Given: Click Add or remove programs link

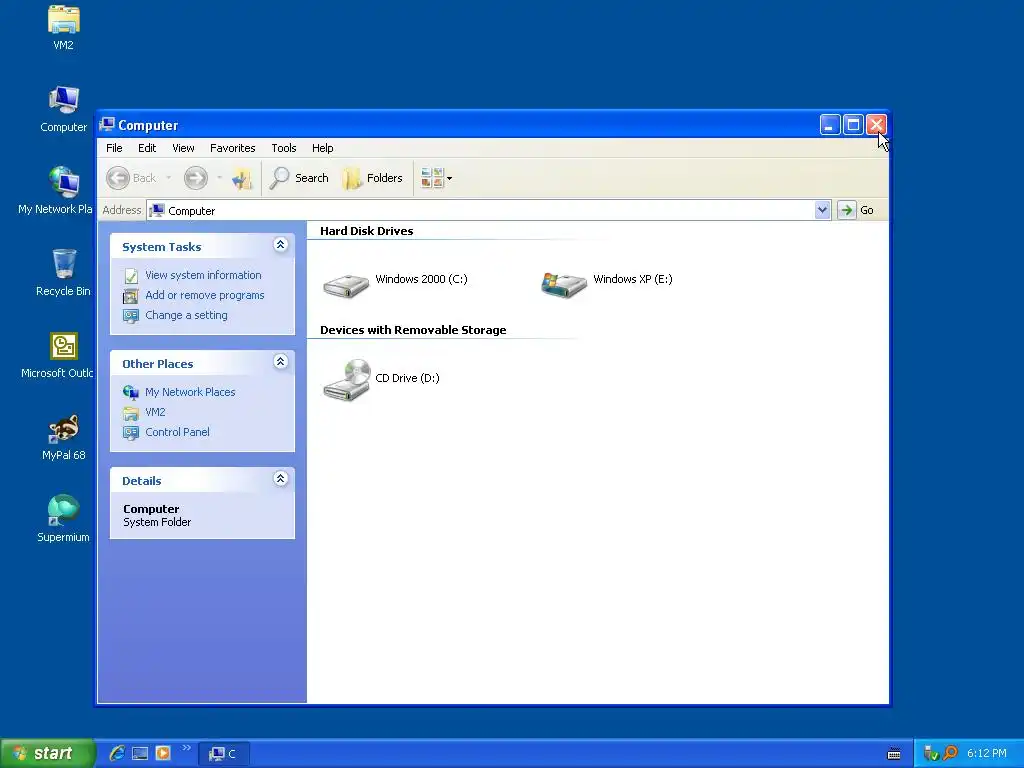Looking at the screenshot, I should click(204, 295).
